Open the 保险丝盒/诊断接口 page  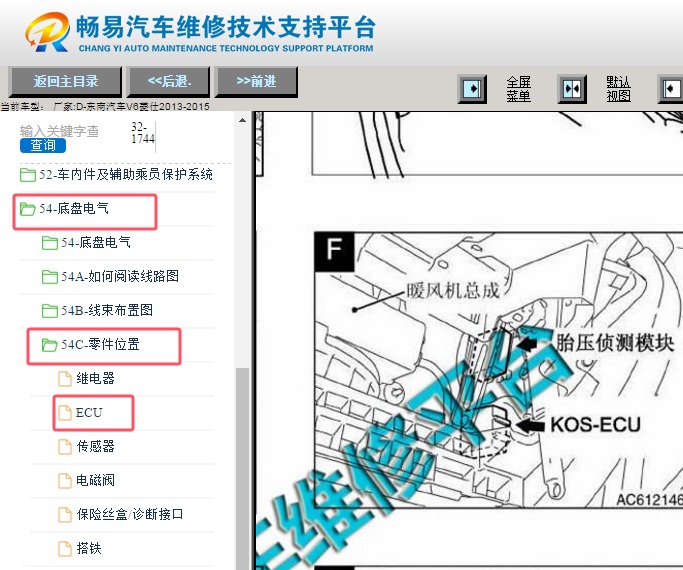[x=130, y=514]
